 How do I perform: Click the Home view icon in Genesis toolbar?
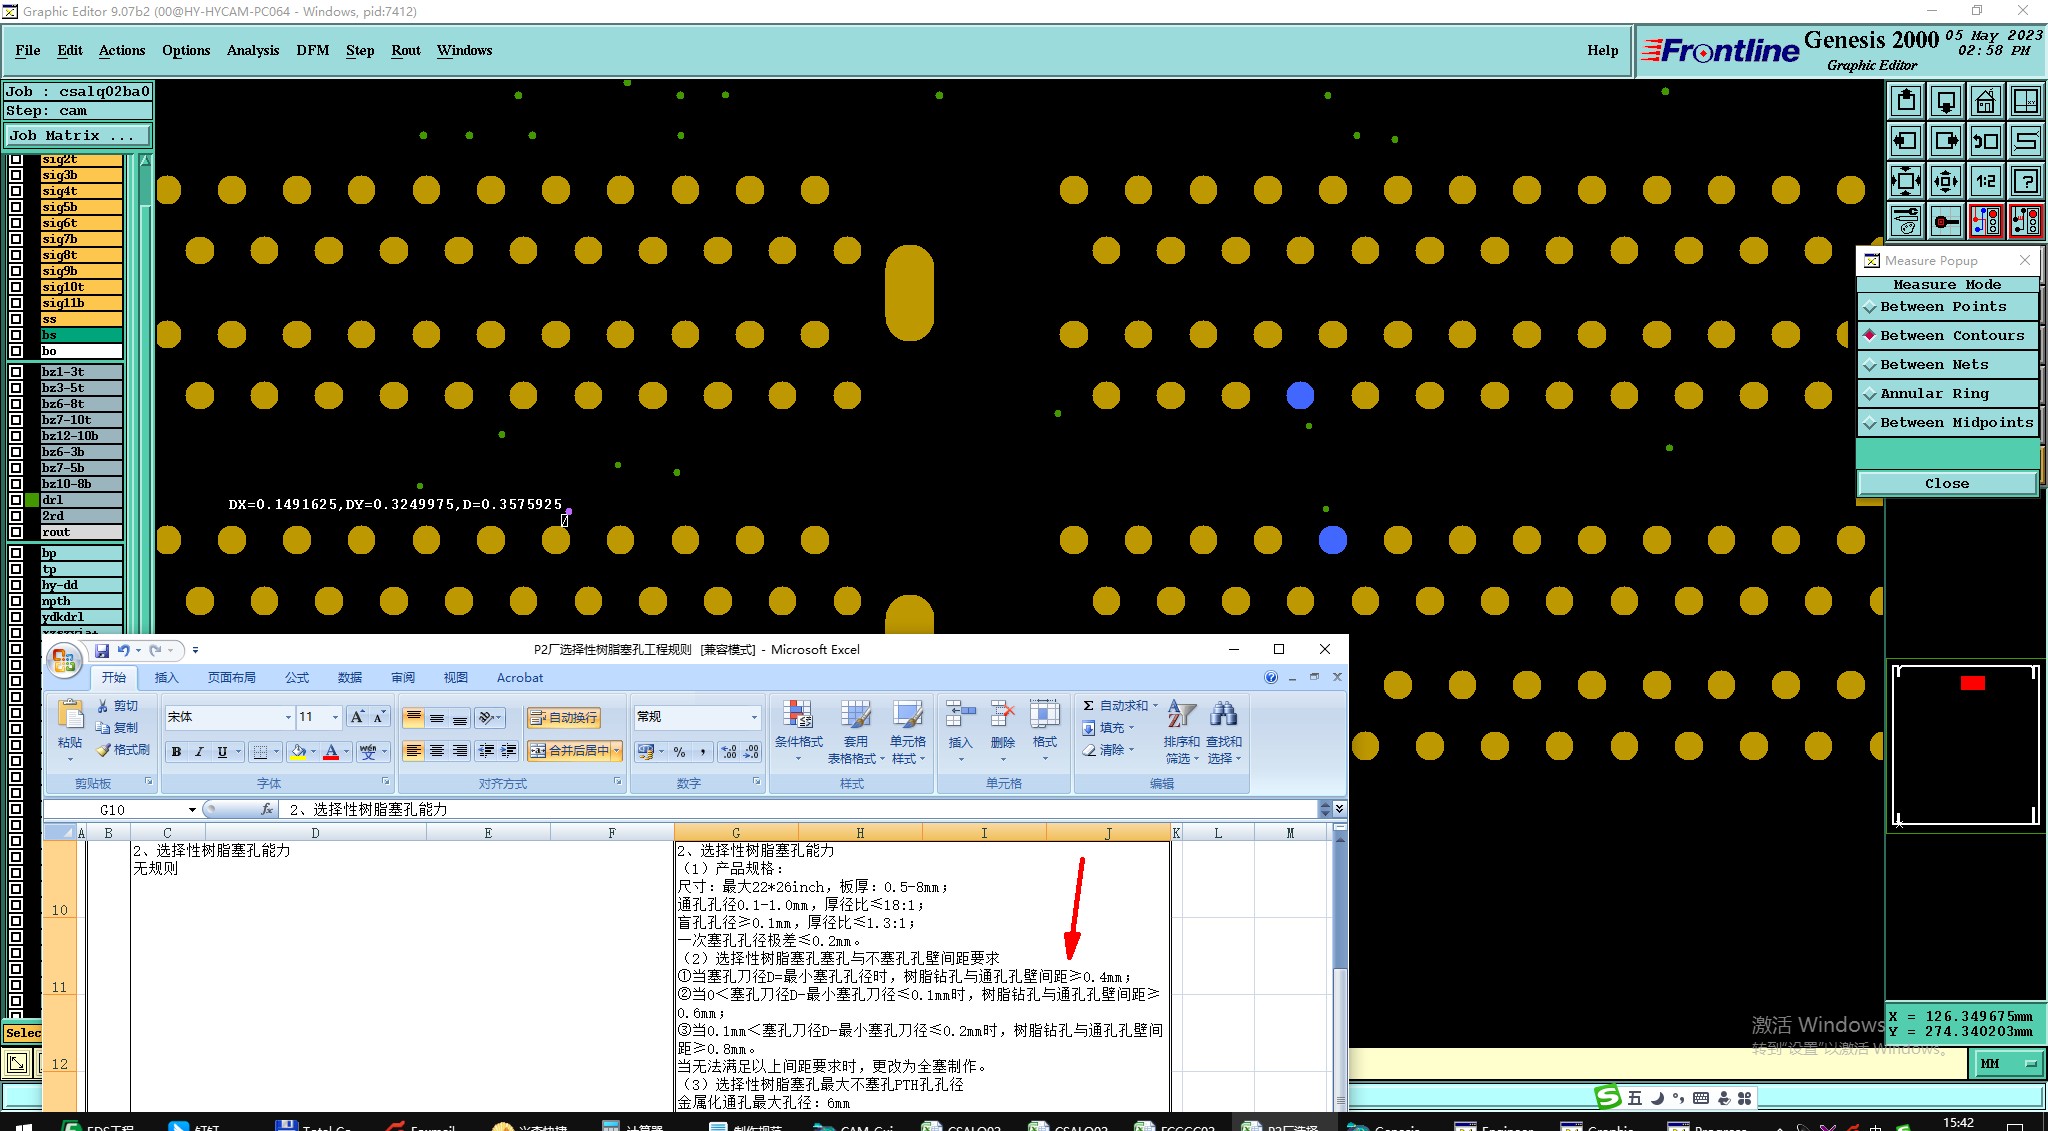[x=1986, y=101]
